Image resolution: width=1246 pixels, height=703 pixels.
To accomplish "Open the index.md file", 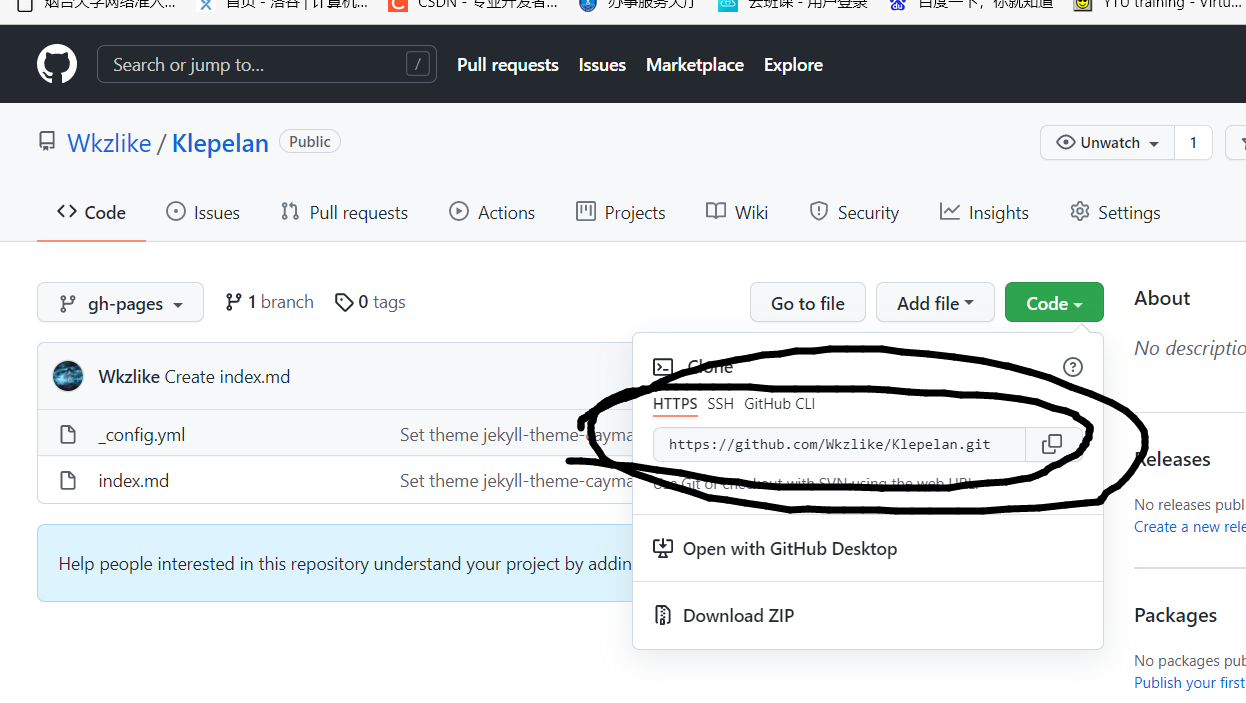I will coord(133,481).
